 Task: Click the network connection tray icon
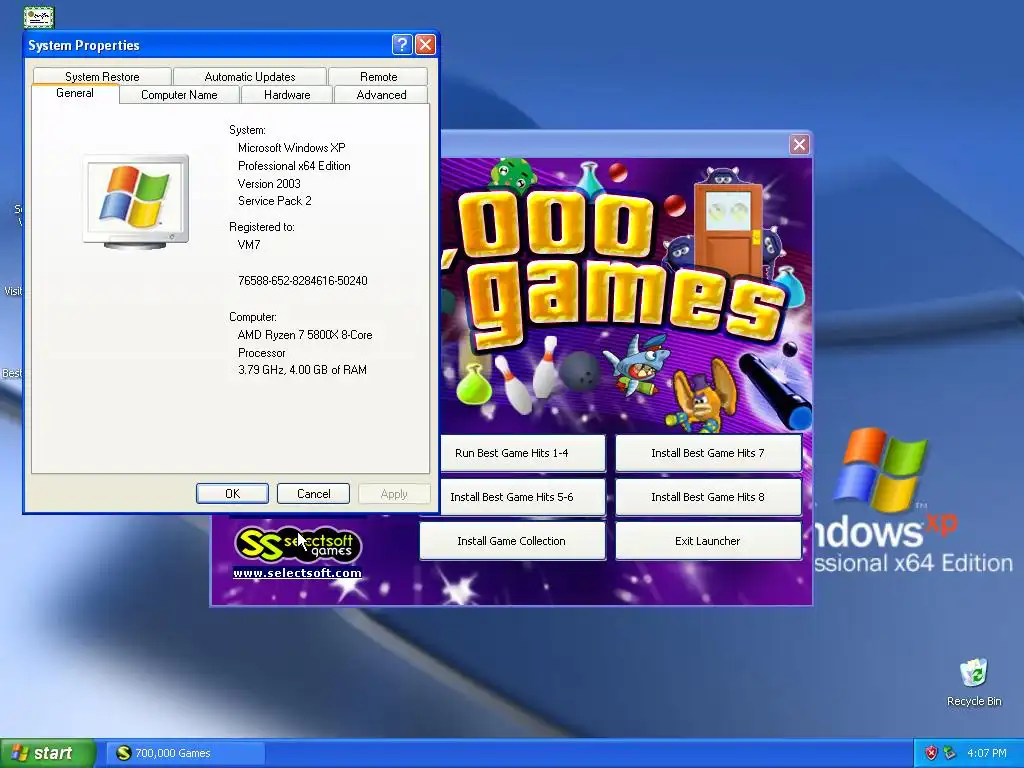[x=950, y=753]
